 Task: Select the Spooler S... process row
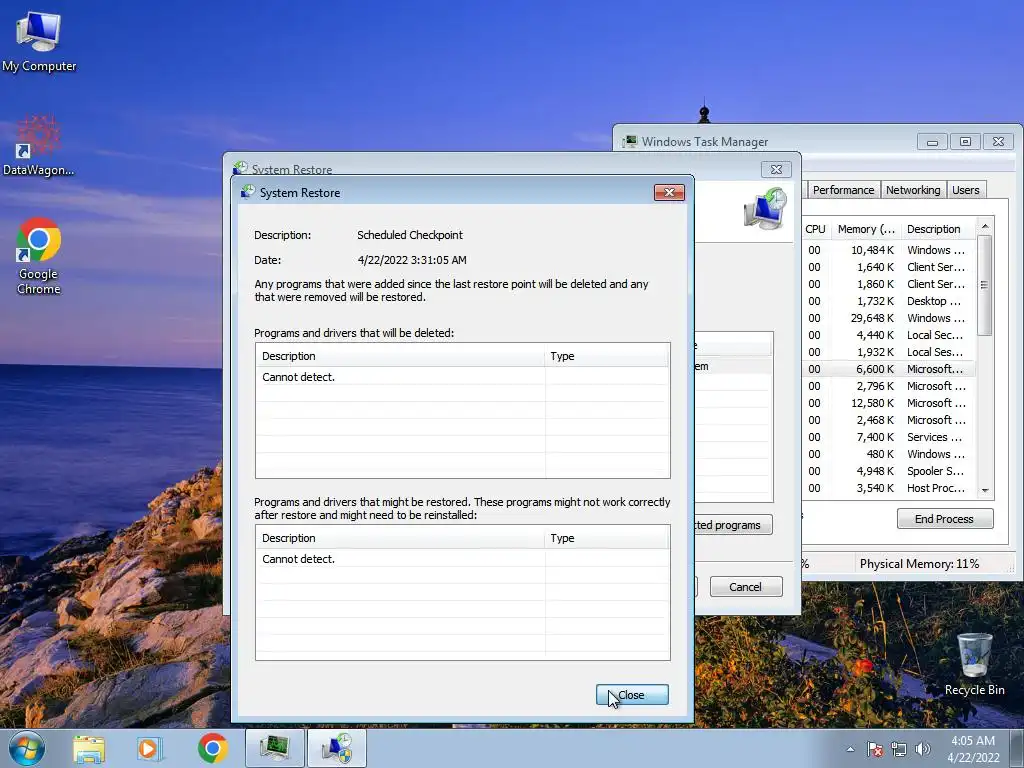coord(888,471)
